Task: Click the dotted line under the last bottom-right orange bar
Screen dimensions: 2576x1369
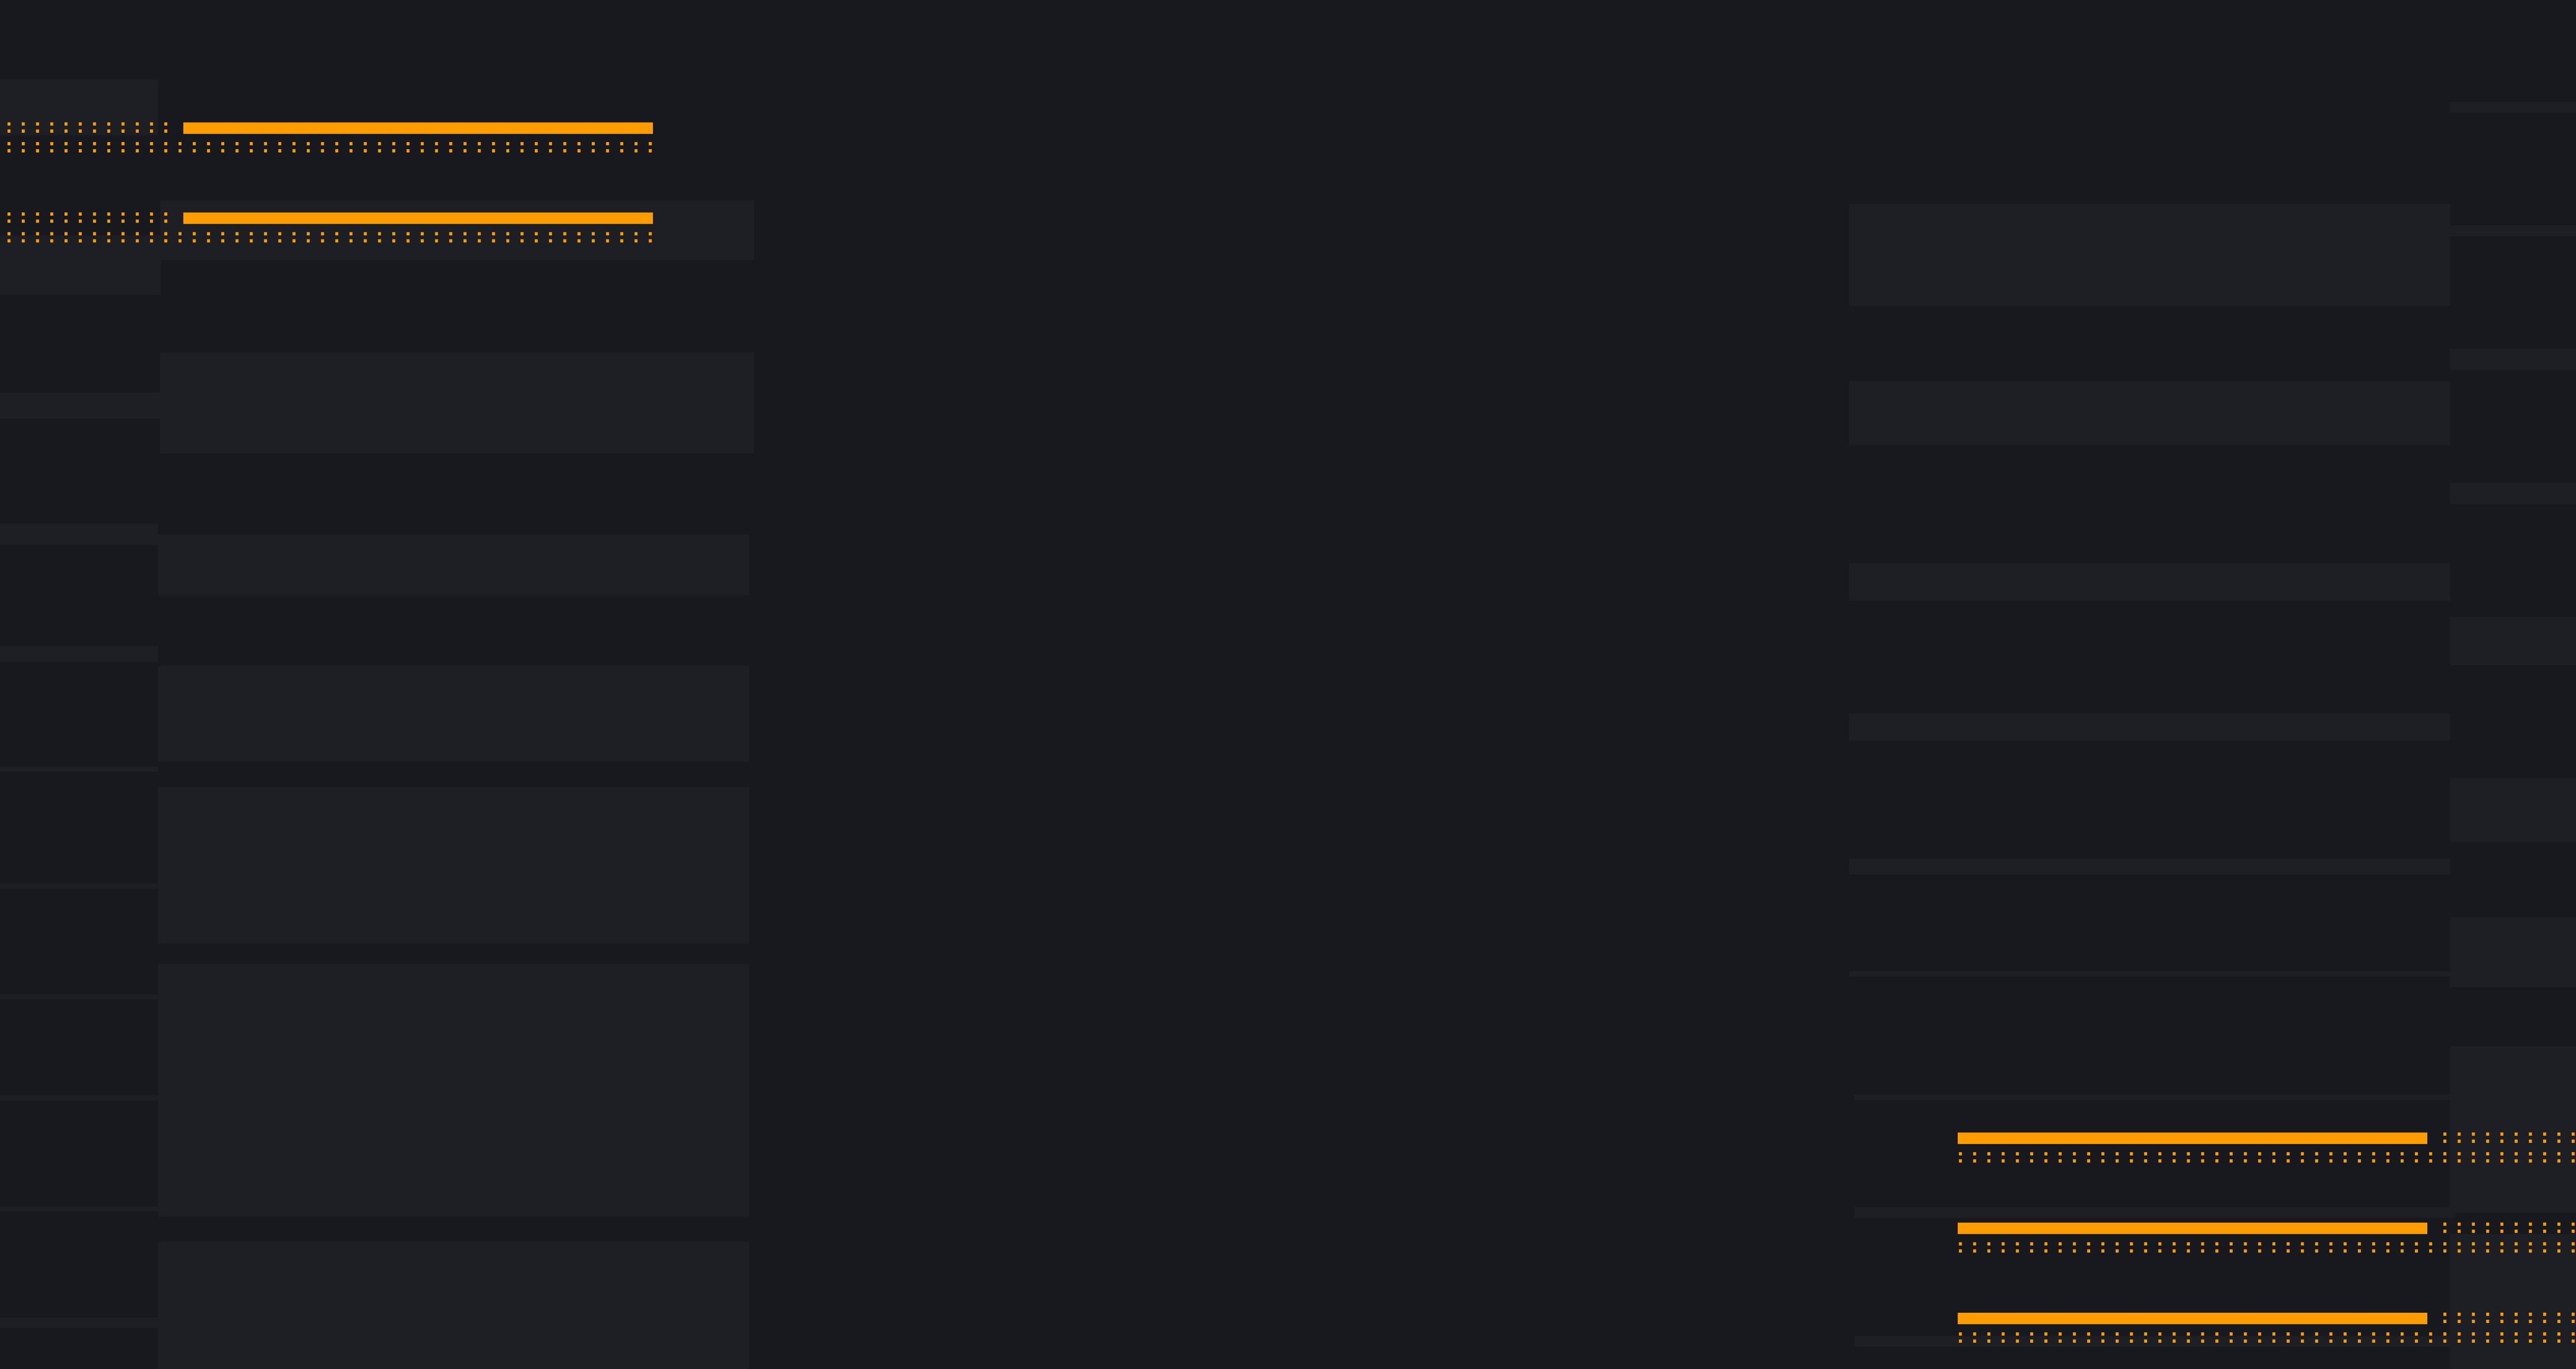Action: (2266, 1337)
